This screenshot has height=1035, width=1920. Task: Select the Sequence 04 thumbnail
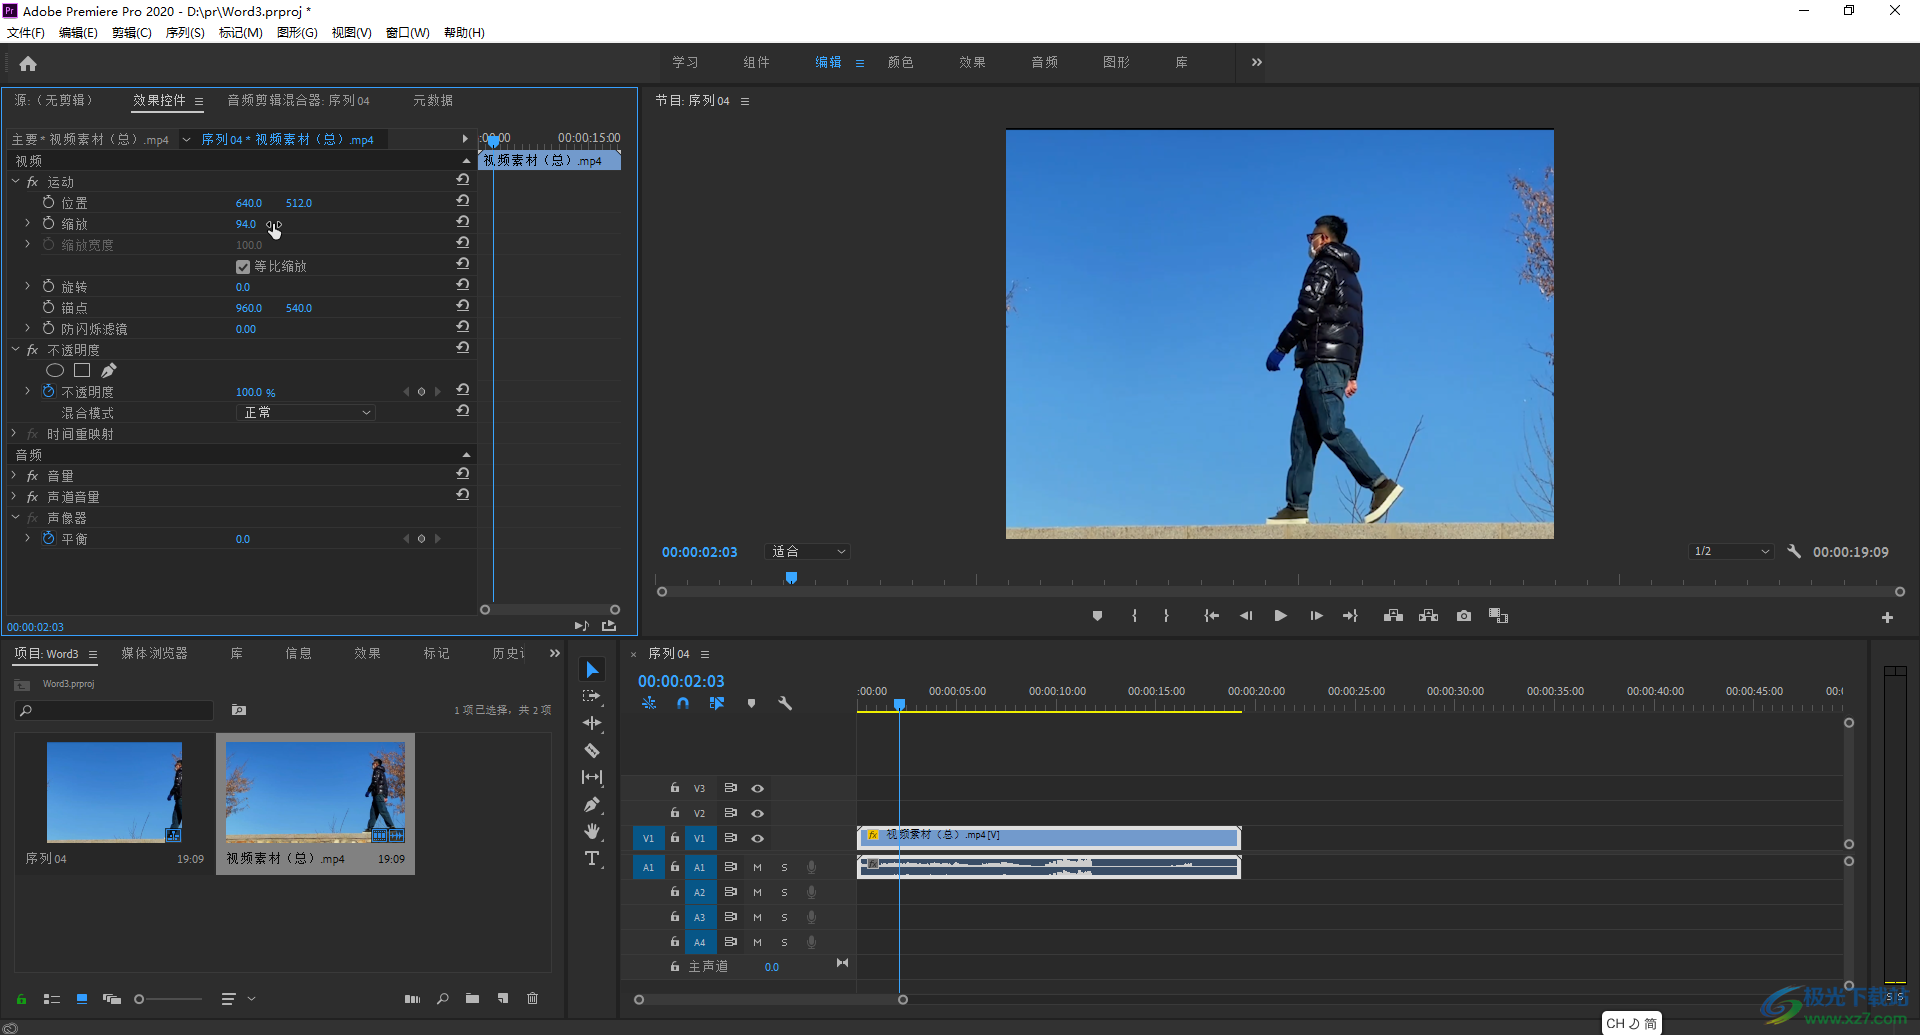[x=115, y=792]
